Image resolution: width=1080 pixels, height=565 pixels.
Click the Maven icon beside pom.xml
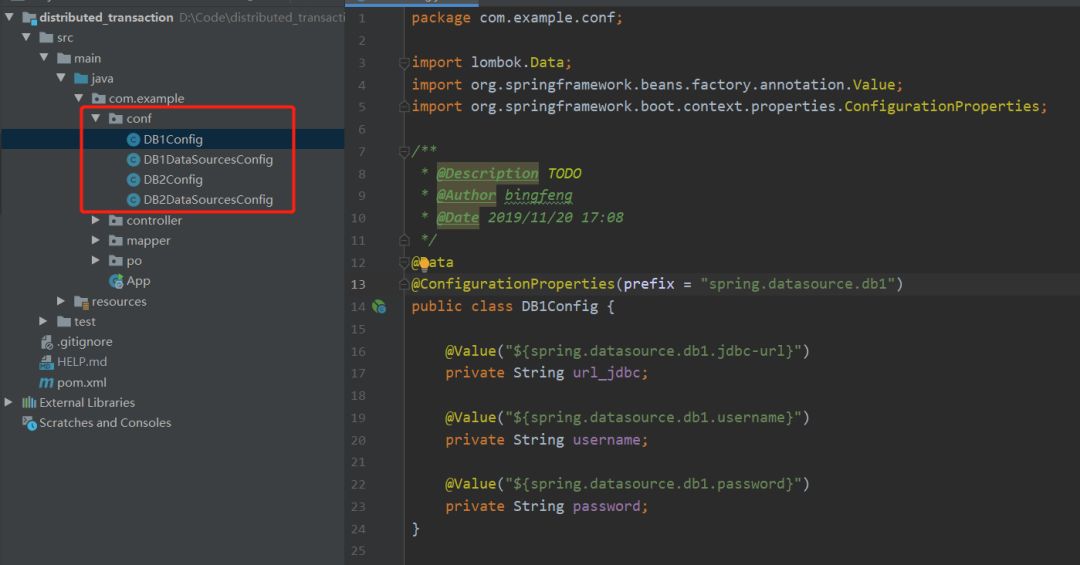click(x=46, y=383)
